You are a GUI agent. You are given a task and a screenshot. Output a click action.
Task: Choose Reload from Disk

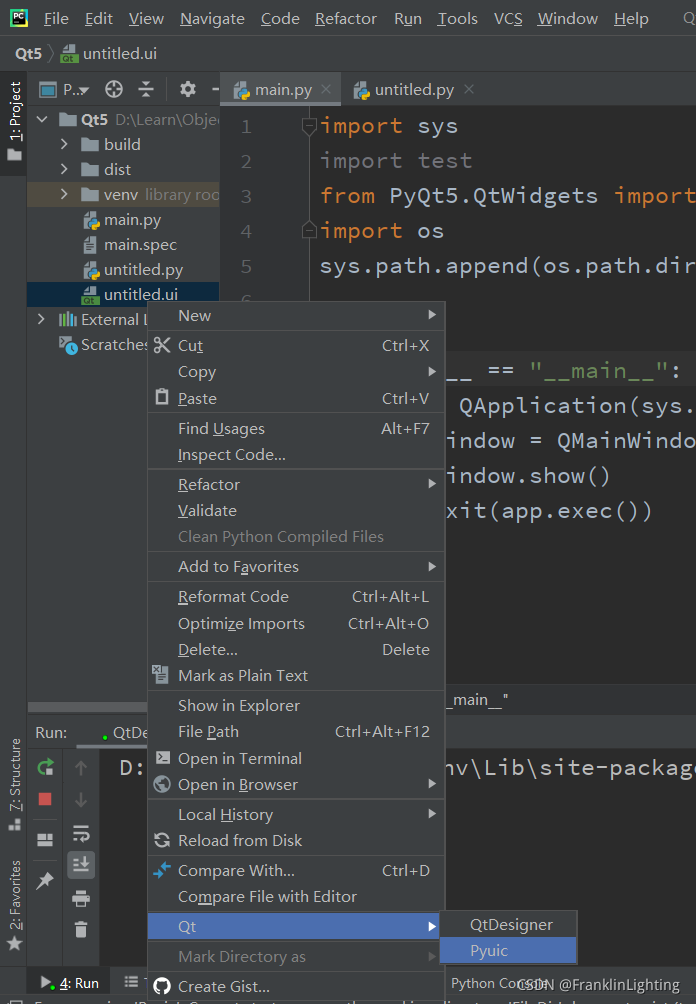pos(296,841)
